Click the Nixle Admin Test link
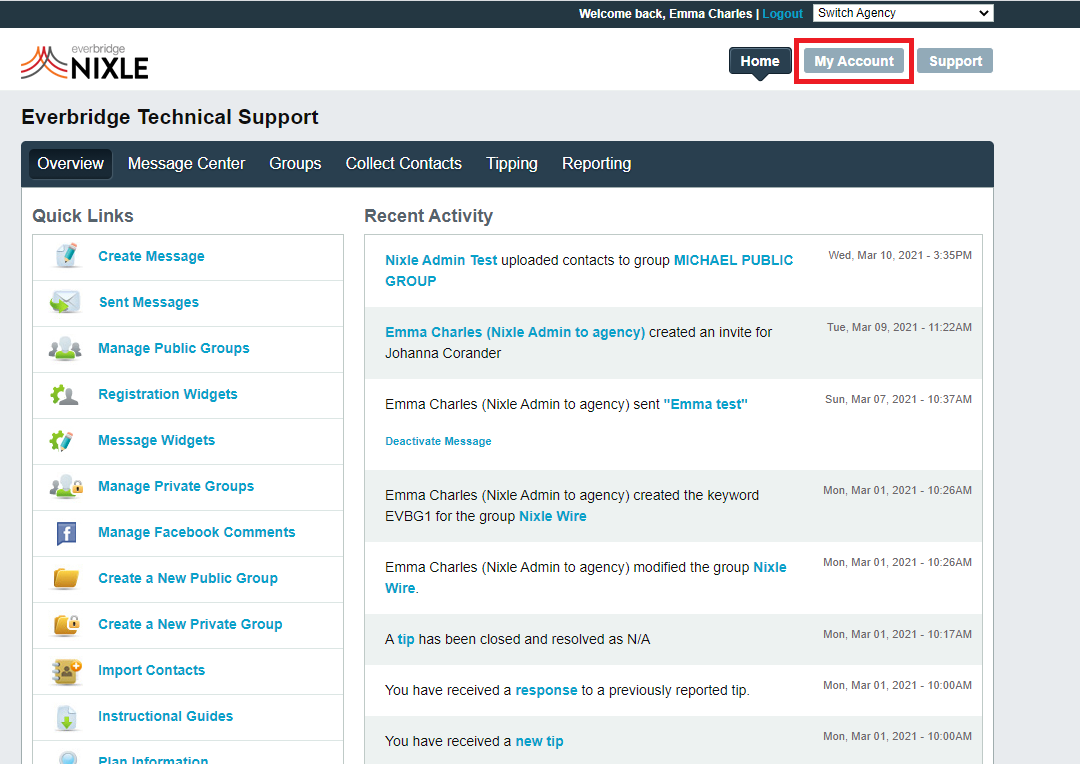 (441, 260)
